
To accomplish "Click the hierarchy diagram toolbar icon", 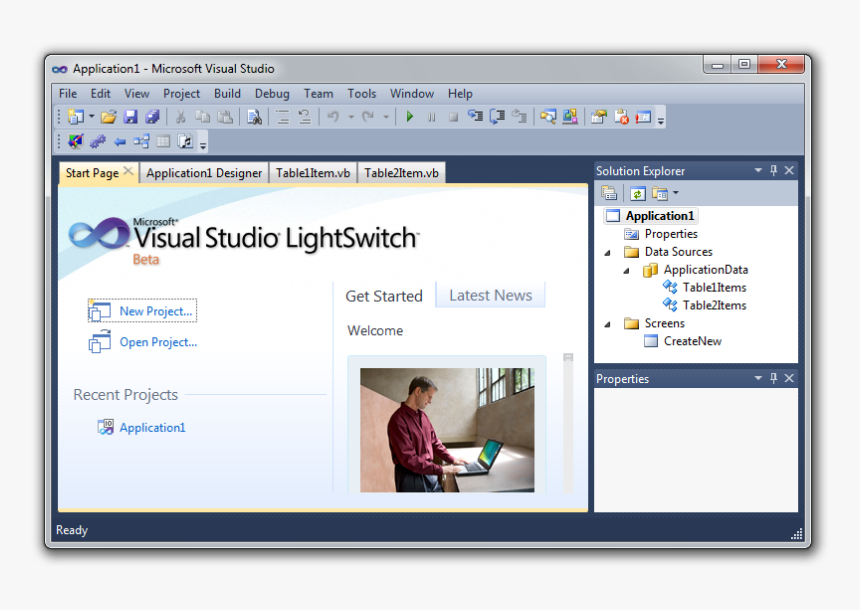I will [141, 142].
